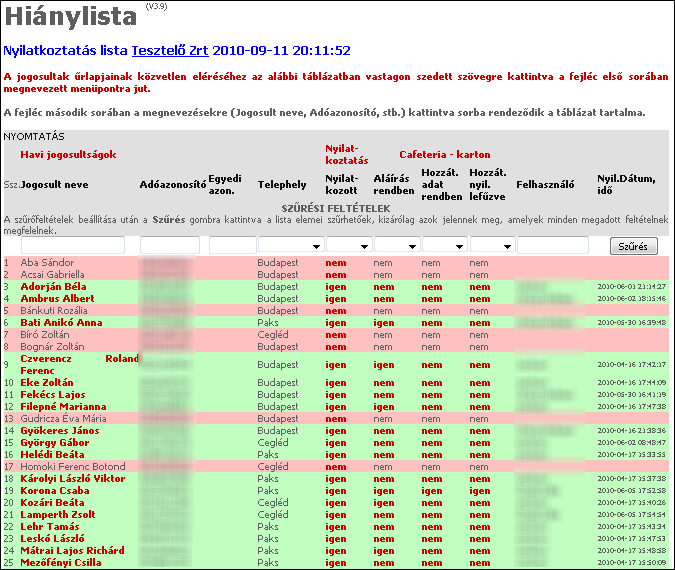
Task: Open Mezőfényi Csilla's form
Action: [x=61, y=563]
